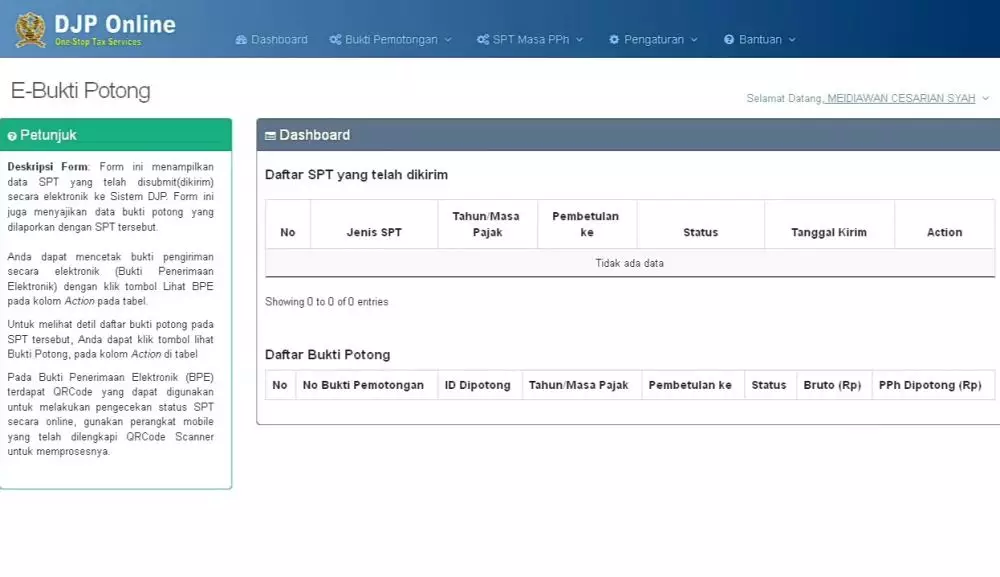
Task: Go to the Dashboard menu label
Action: 279,40
